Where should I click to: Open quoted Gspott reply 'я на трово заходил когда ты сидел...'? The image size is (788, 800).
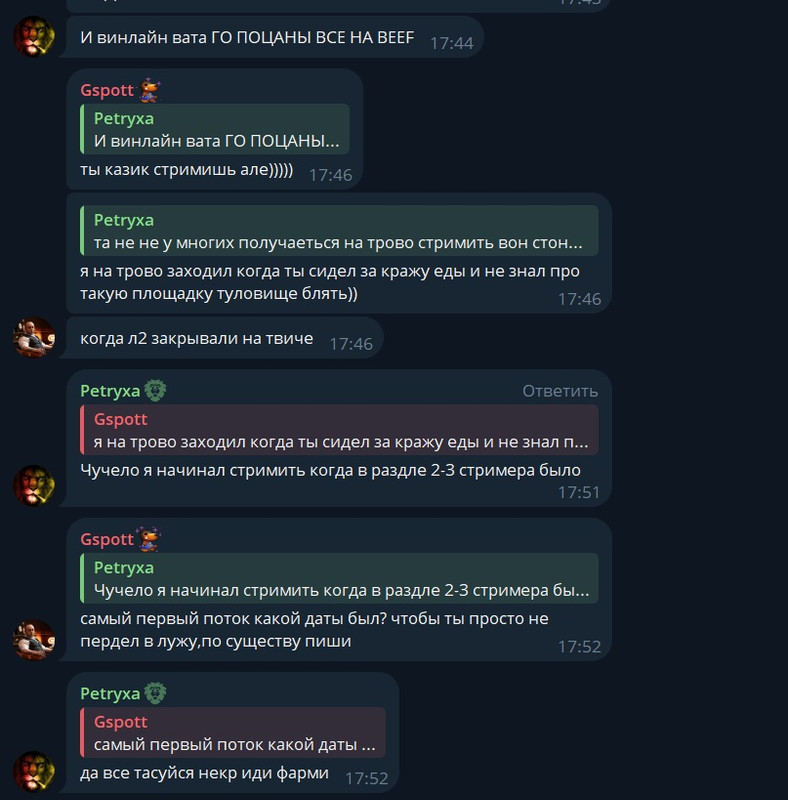click(x=339, y=430)
